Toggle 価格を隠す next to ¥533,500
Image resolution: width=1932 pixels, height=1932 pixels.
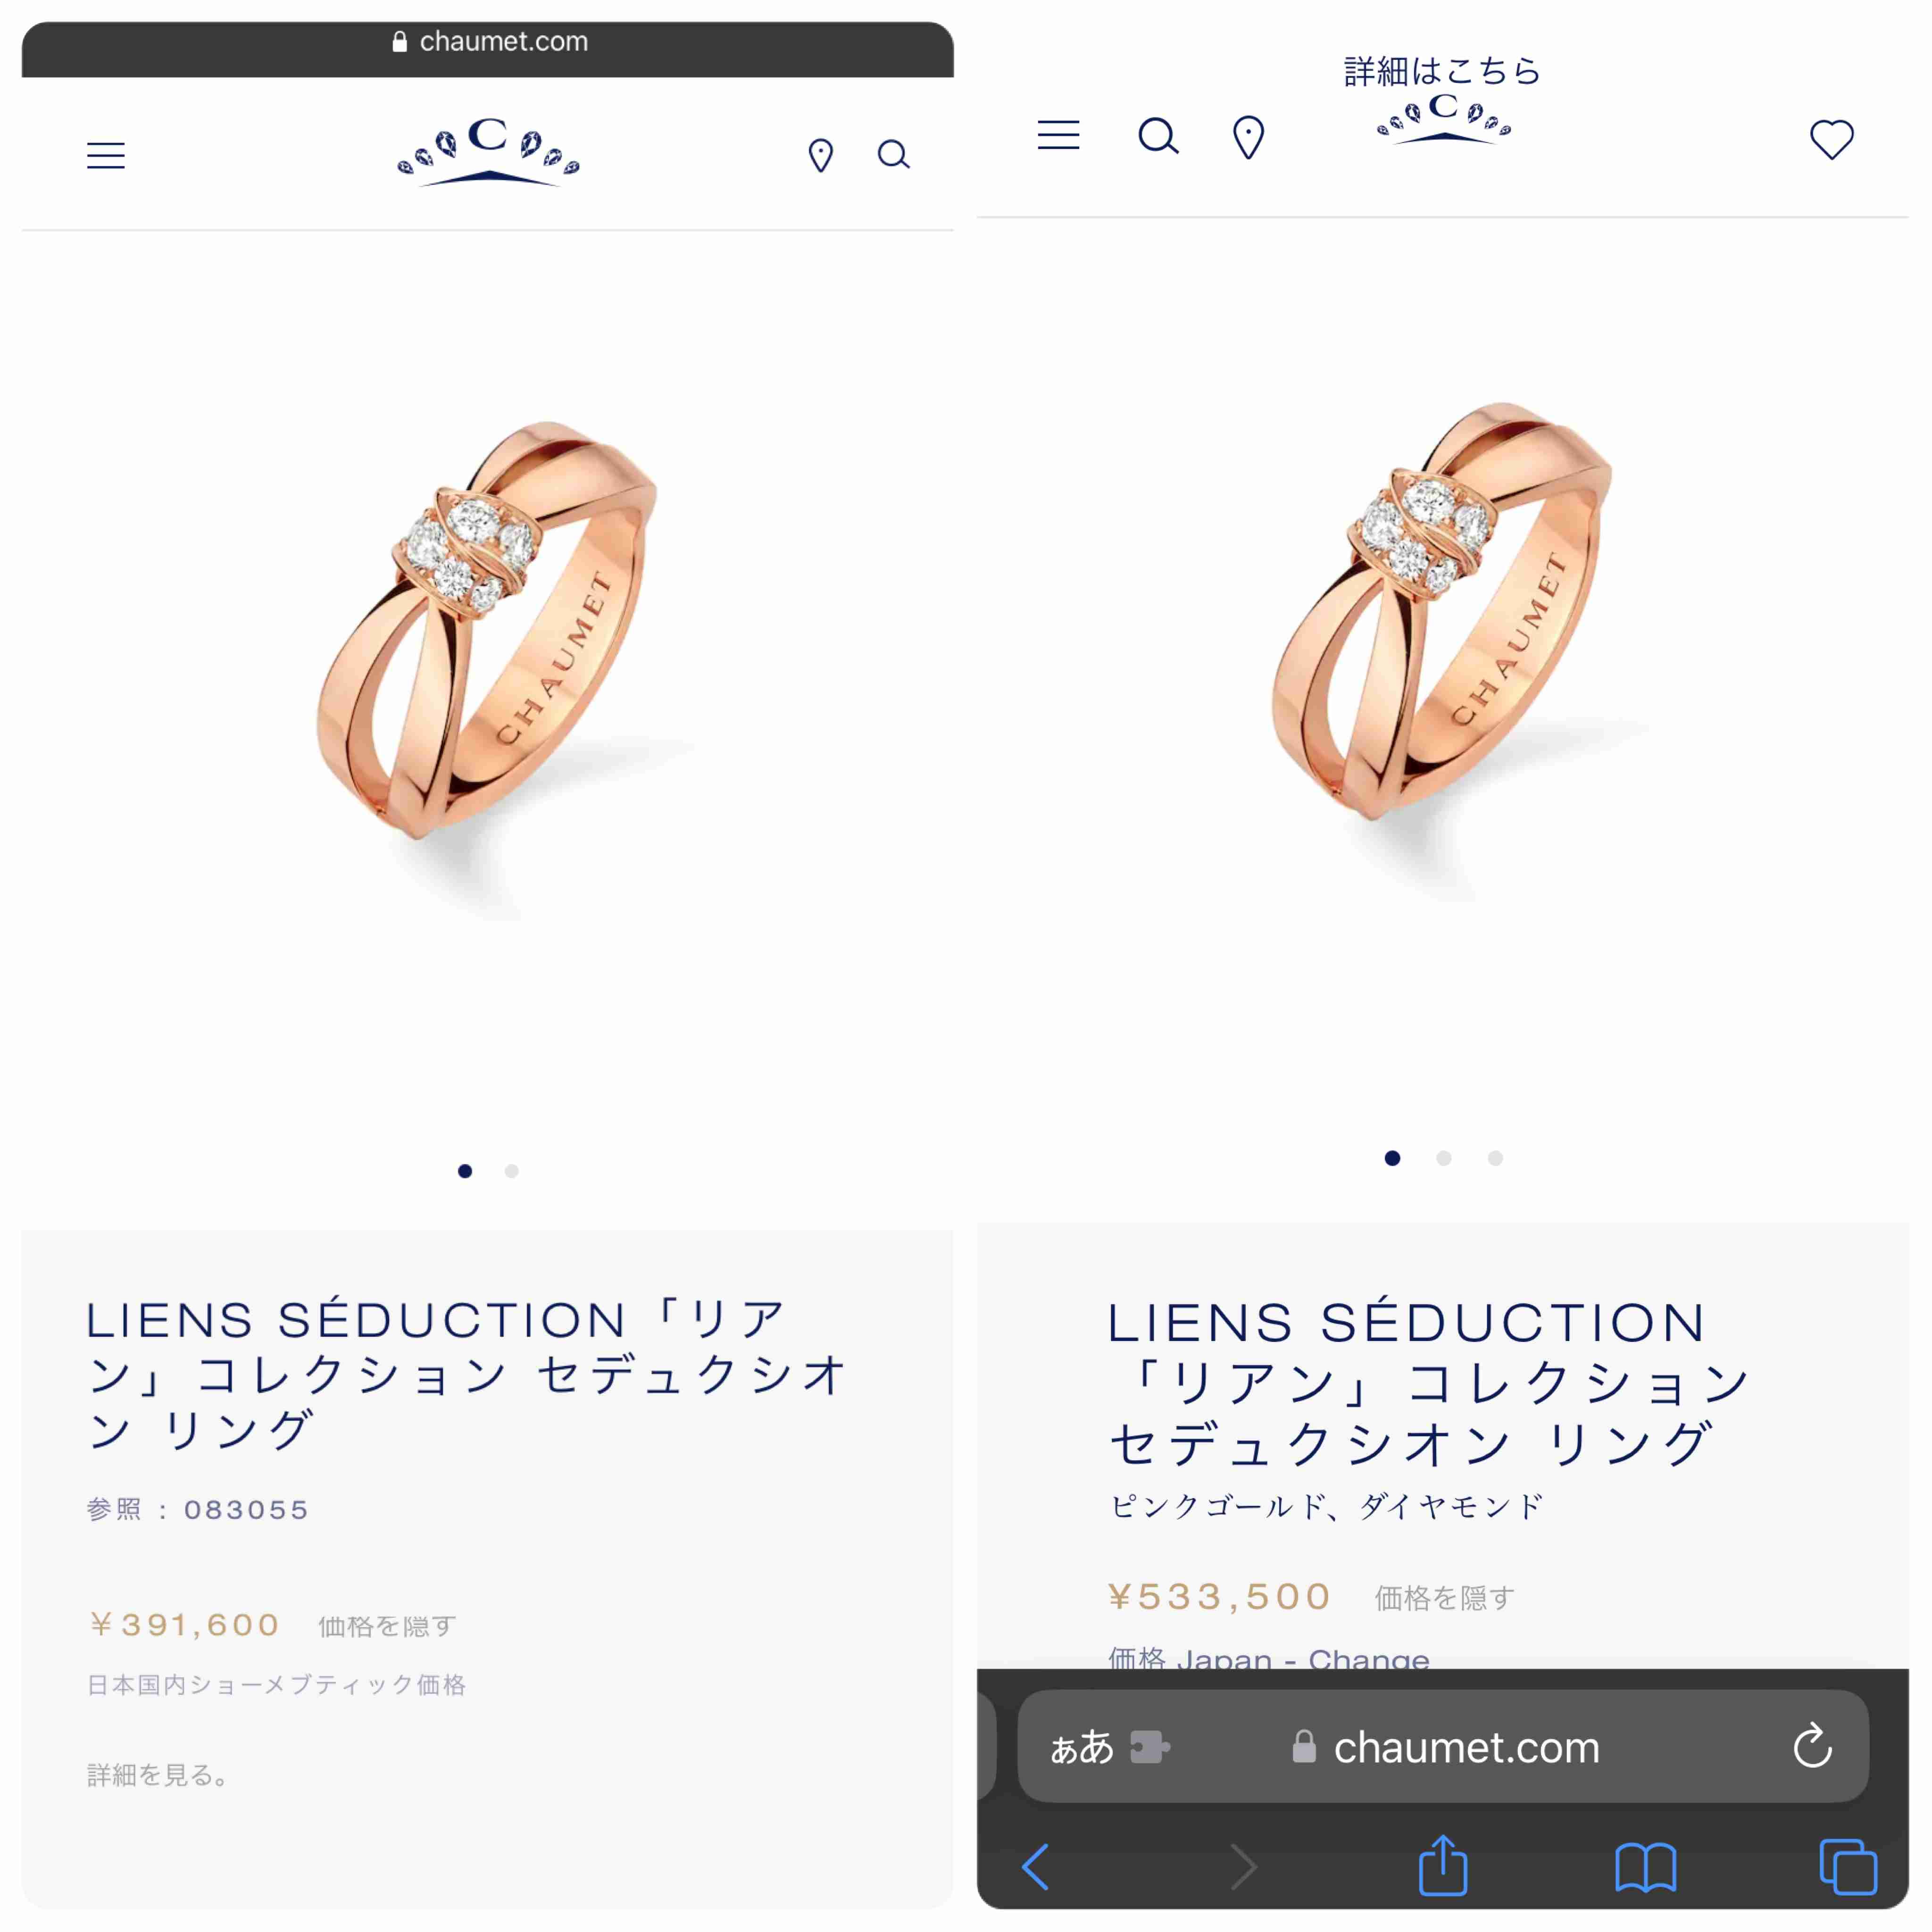click(x=1444, y=1598)
